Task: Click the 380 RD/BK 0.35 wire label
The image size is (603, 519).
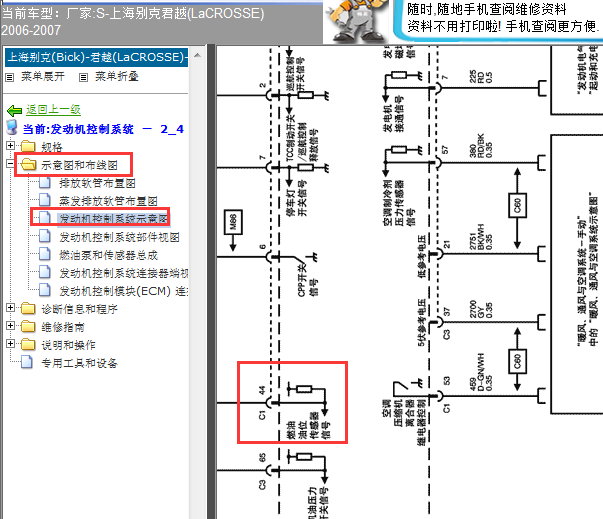Action: (481, 146)
